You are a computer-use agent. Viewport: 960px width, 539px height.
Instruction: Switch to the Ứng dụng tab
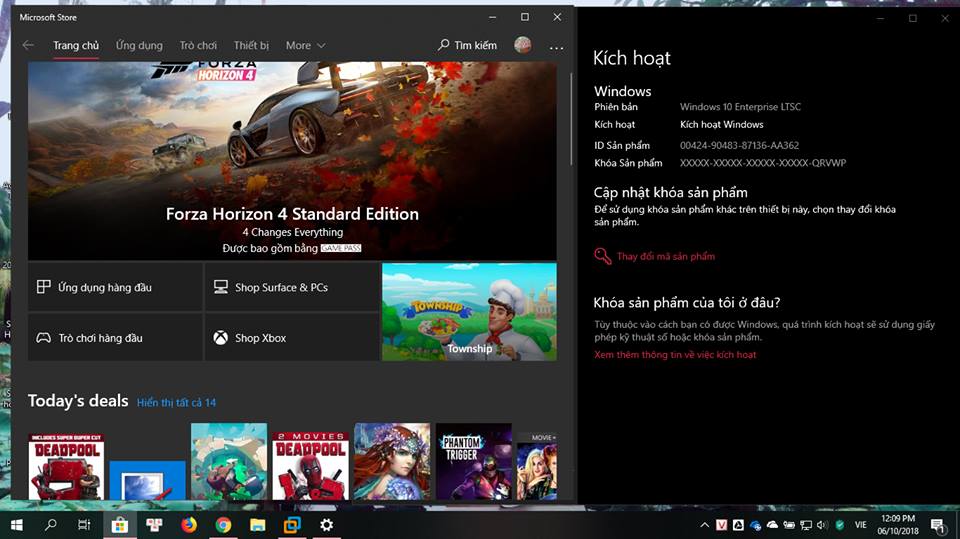point(140,45)
